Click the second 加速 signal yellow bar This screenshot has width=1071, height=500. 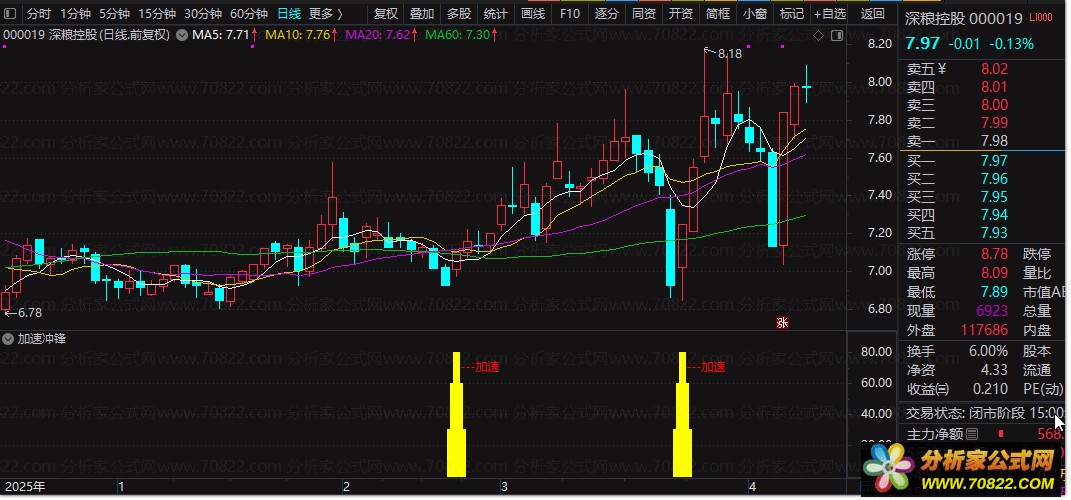tap(682, 415)
